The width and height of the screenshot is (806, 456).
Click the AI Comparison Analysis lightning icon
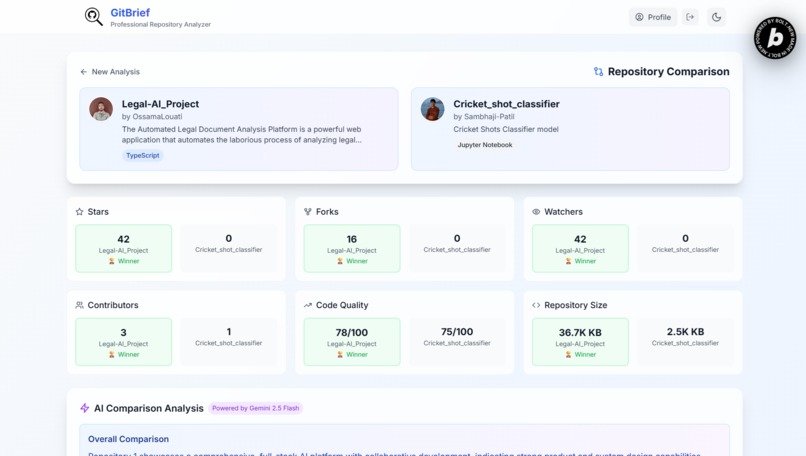84,408
